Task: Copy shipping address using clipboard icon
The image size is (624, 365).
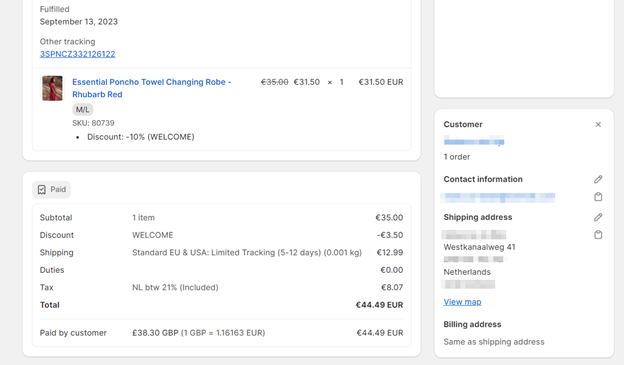Action: [598, 234]
